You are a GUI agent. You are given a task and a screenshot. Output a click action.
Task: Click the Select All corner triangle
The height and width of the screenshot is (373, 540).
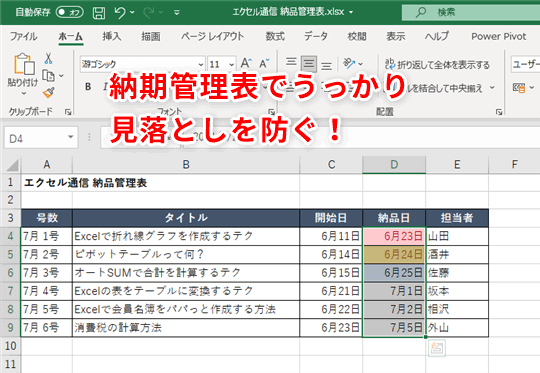coord(12,165)
